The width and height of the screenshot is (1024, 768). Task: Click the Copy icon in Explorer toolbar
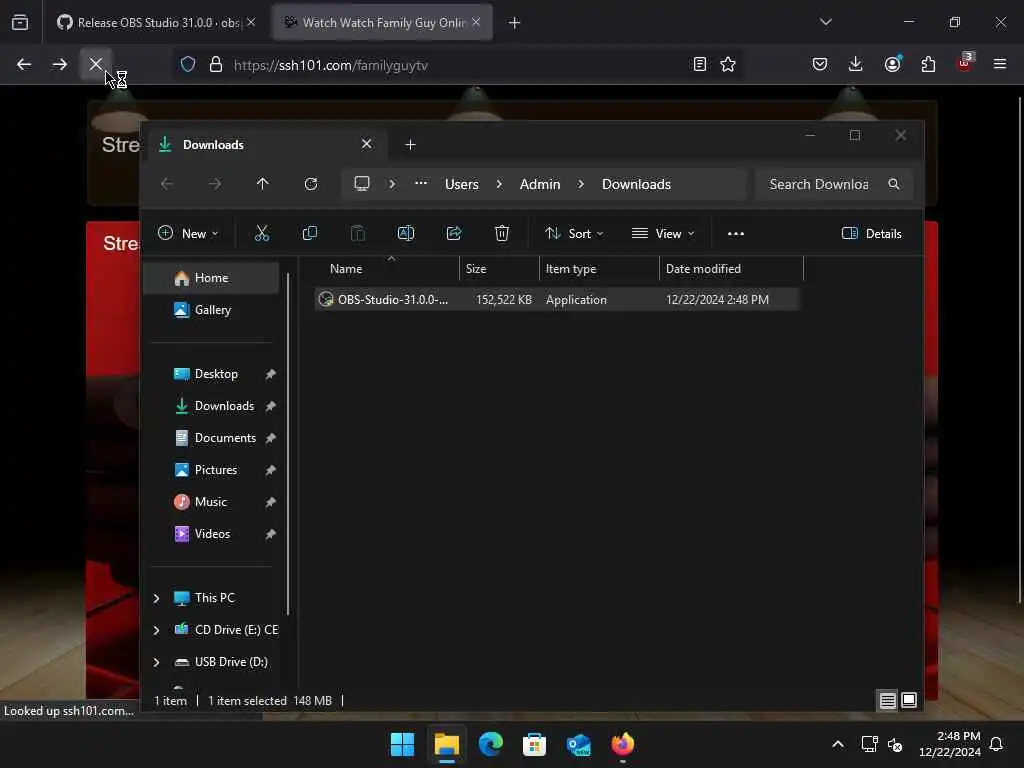click(x=310, y=233)
